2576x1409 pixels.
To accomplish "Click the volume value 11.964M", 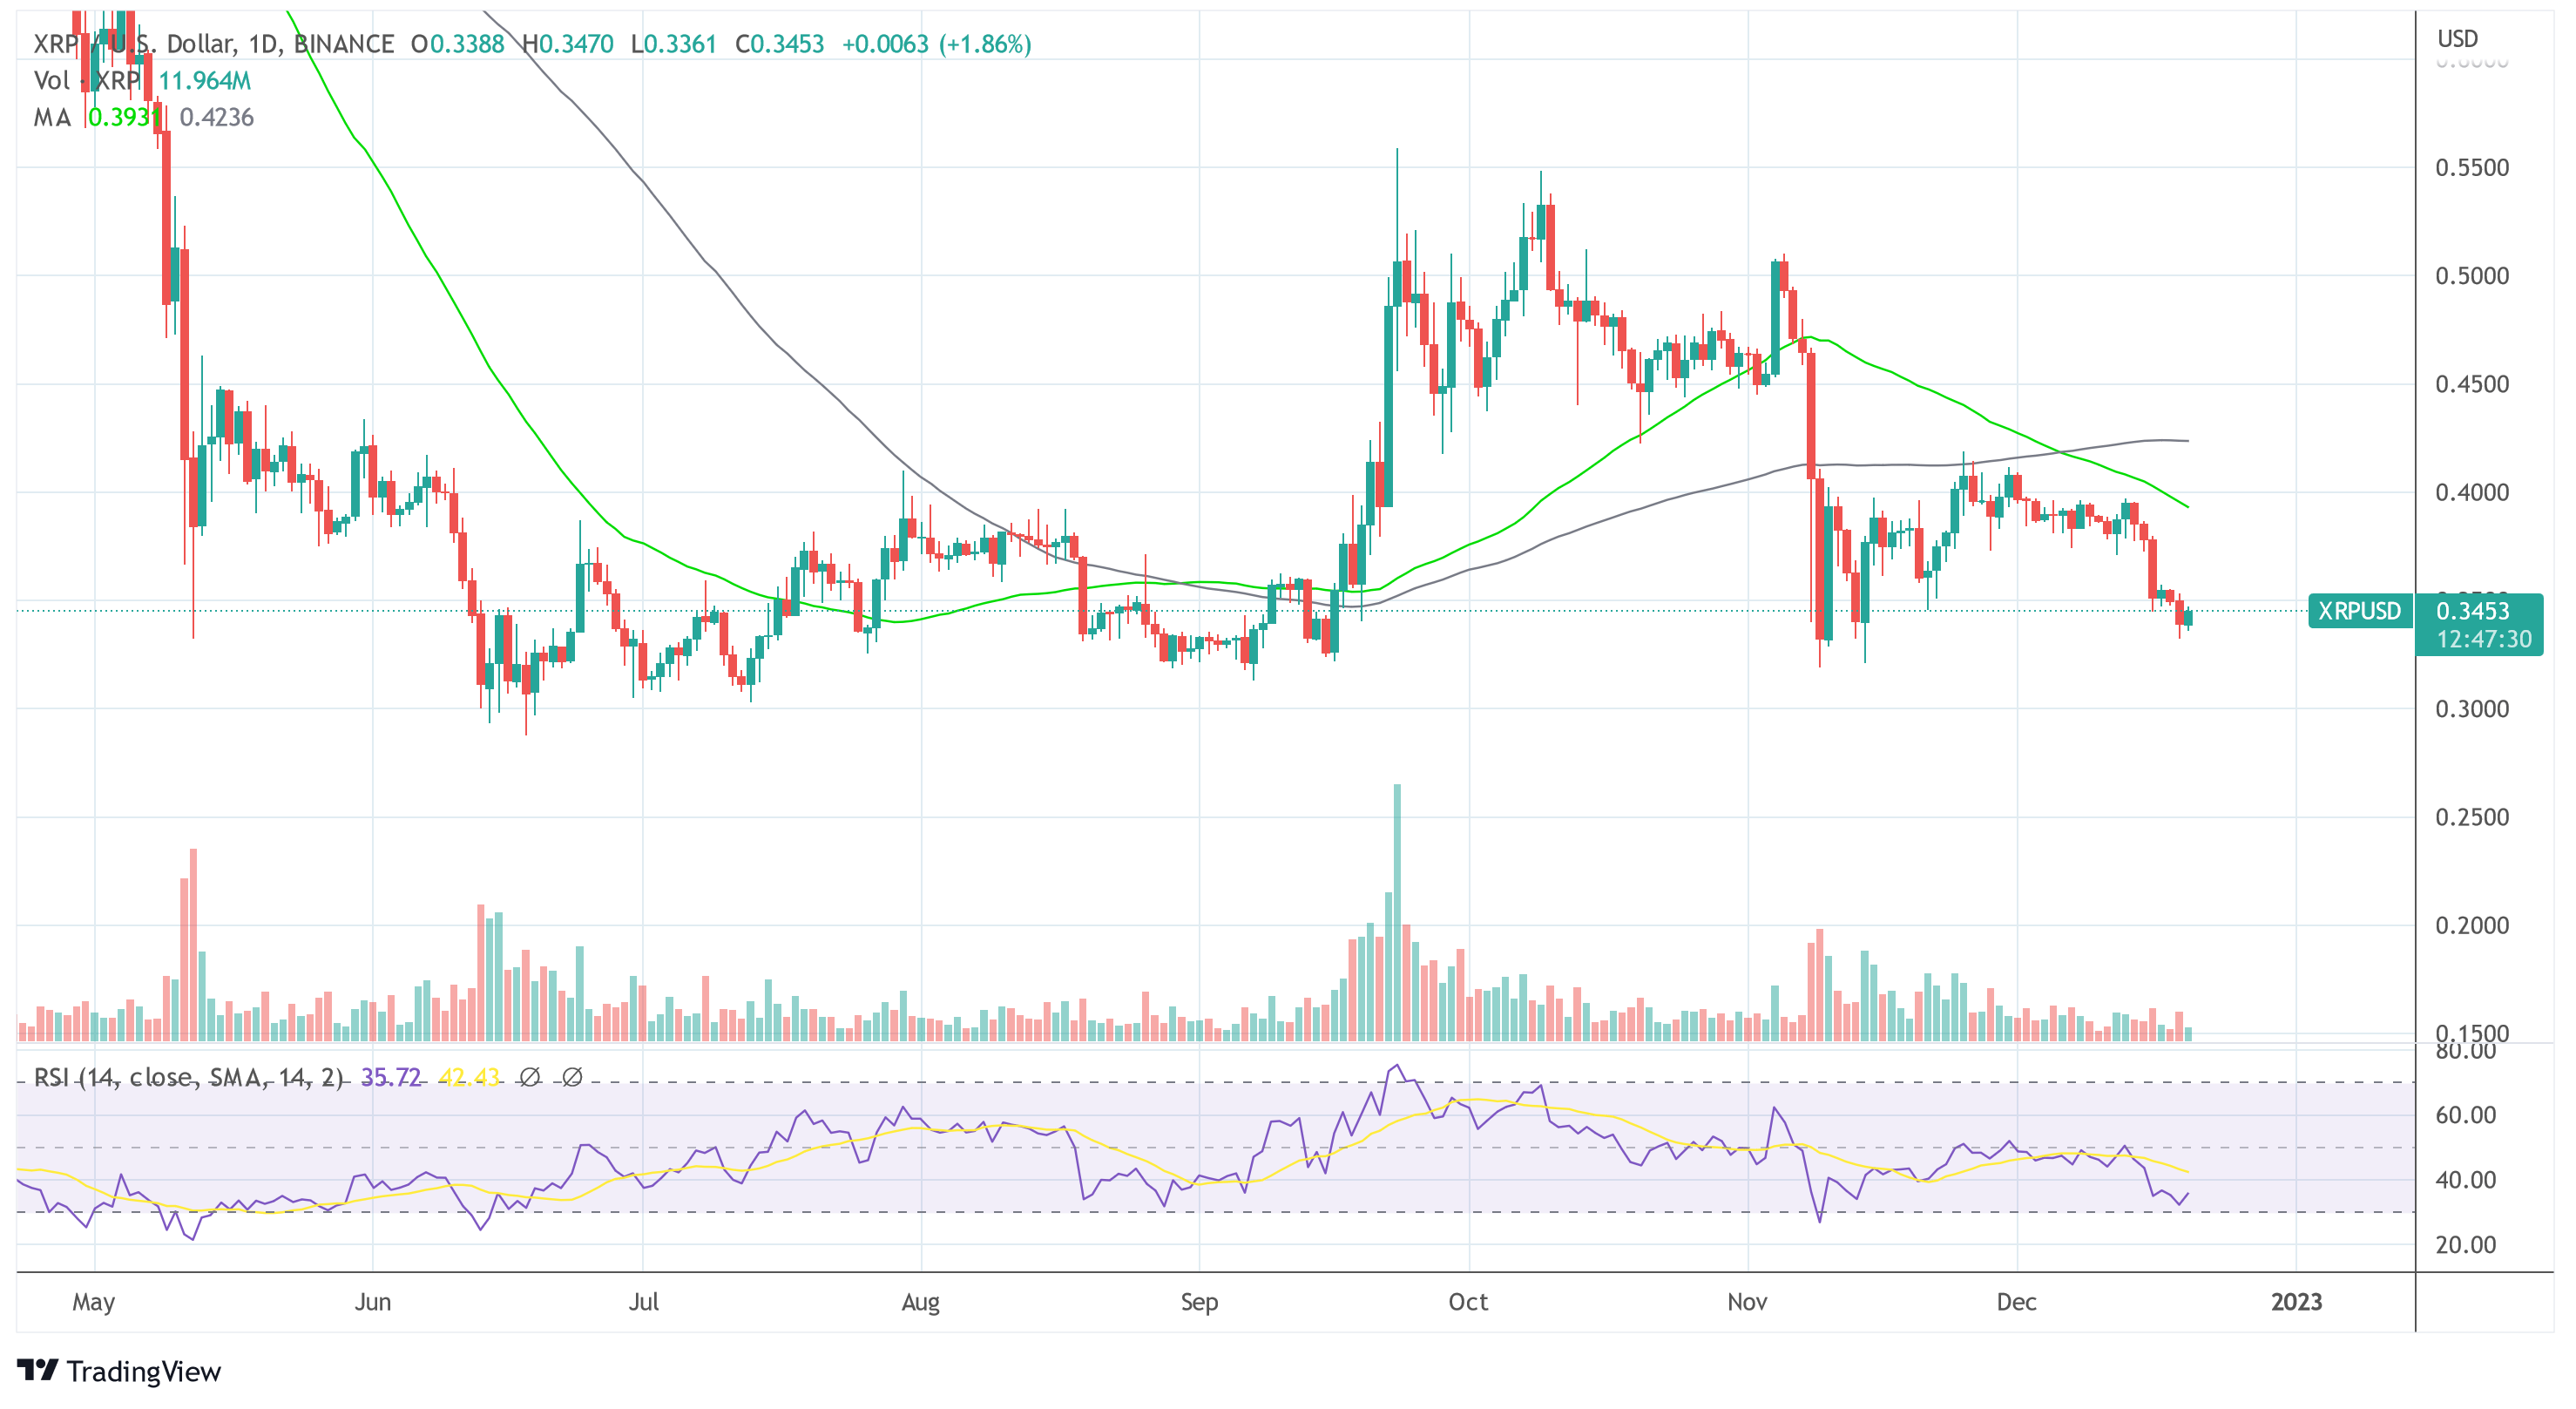I will coord(205,81).
